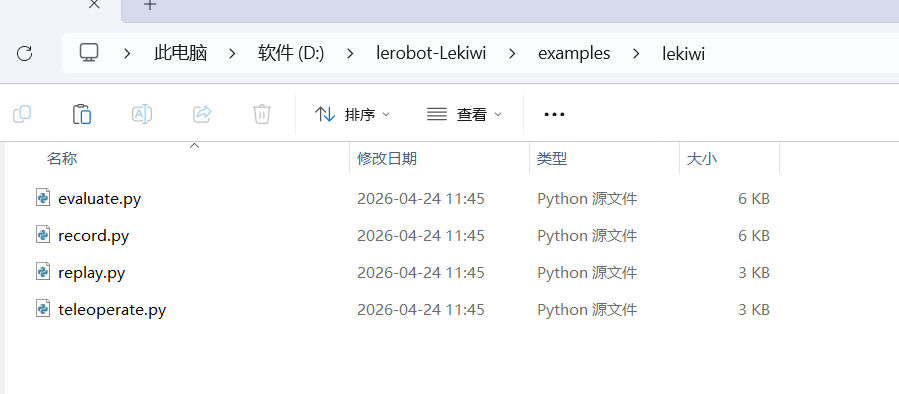The image size is (899, 394).
Task: Sort by 类型 column header
Action: coord(552,158)
